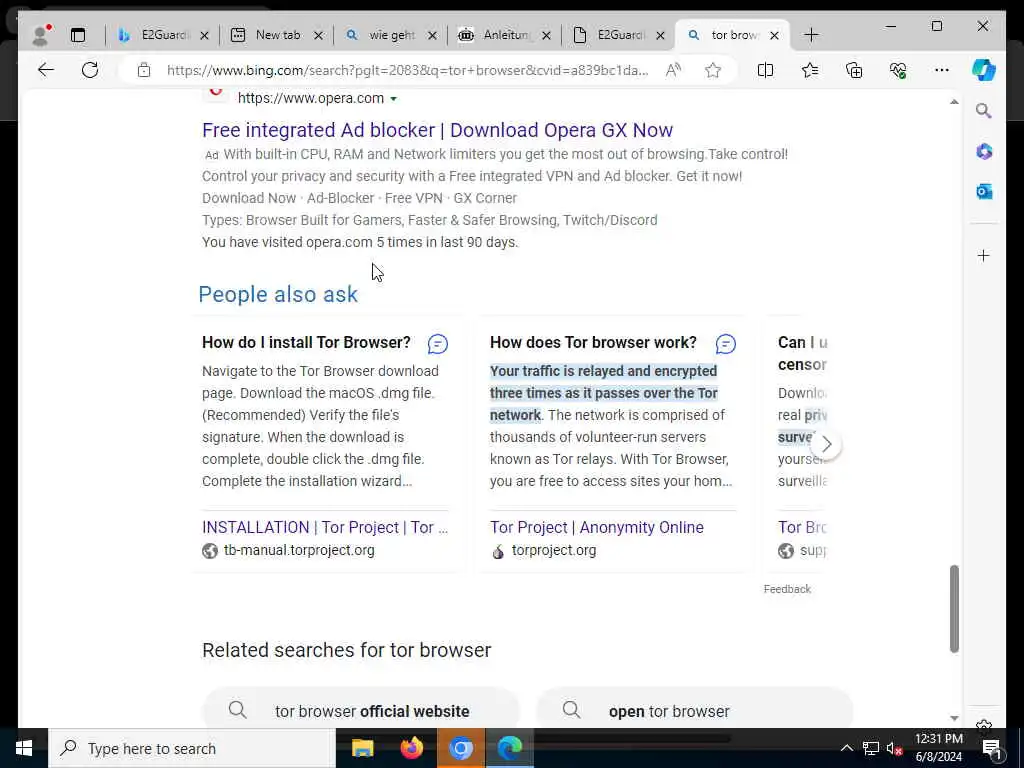Screen dimensions: 1024x768
Task: Show hidden system tray icons
Action: 846,748
